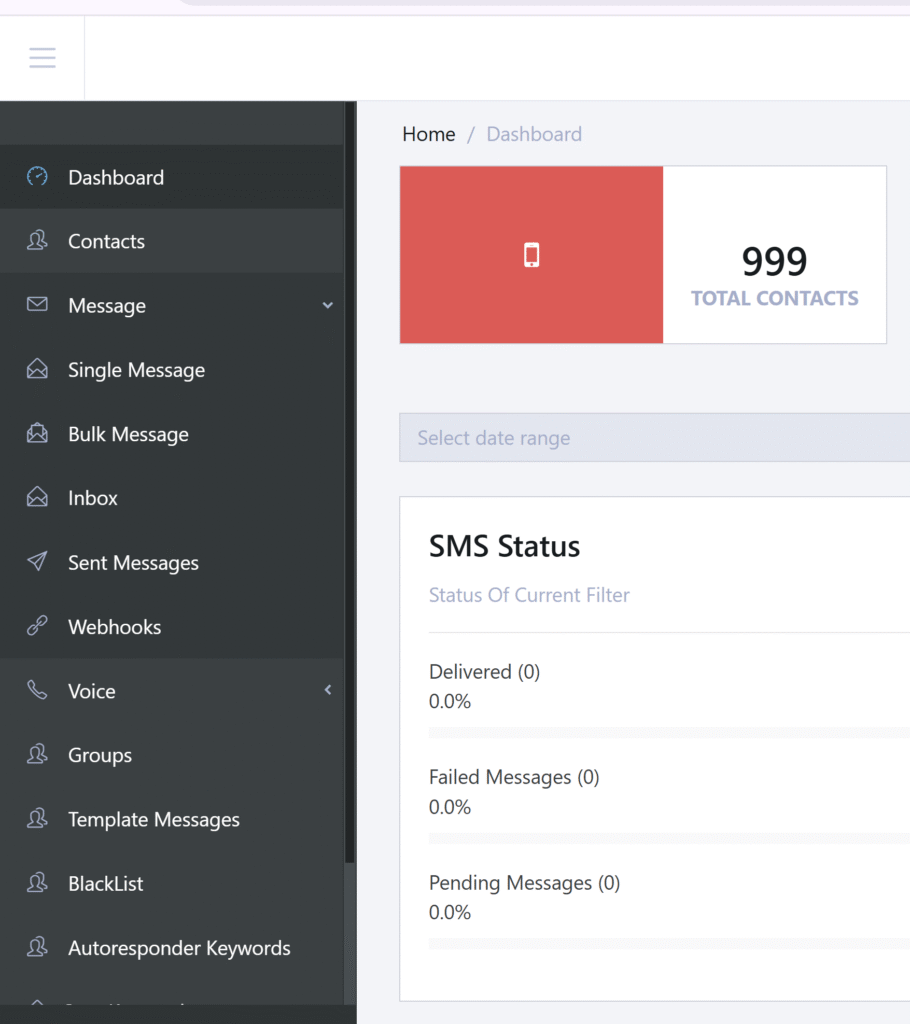Click the red mobile phone icon tile
The image size is (910, 1024).
531,255
